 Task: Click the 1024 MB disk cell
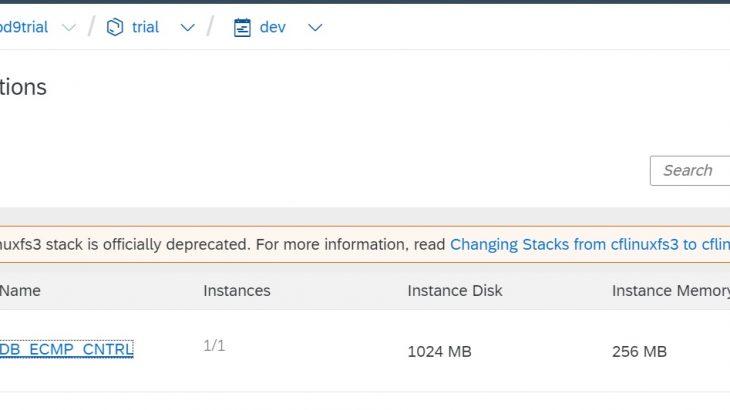[439, 352]
